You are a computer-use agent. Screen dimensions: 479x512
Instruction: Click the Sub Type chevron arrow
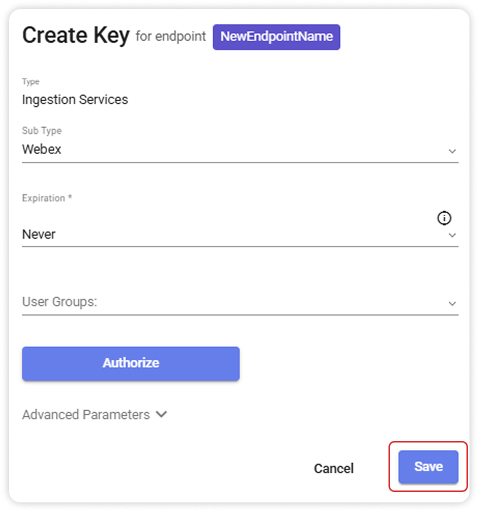point(452,151)
